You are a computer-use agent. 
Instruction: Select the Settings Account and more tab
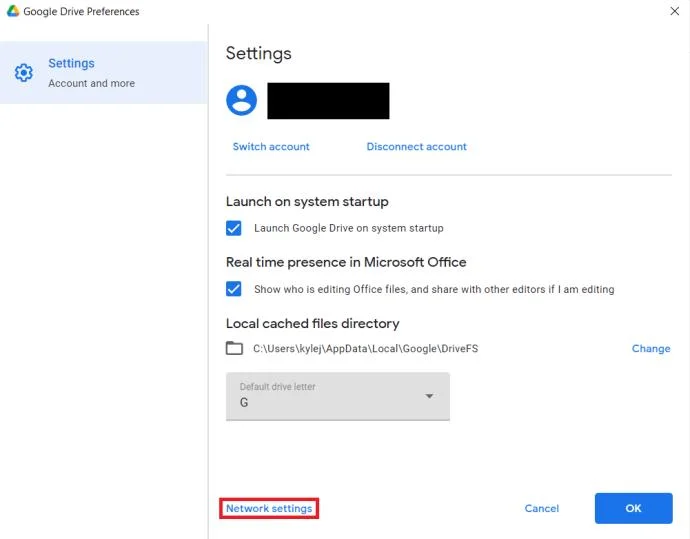(104, 73)
